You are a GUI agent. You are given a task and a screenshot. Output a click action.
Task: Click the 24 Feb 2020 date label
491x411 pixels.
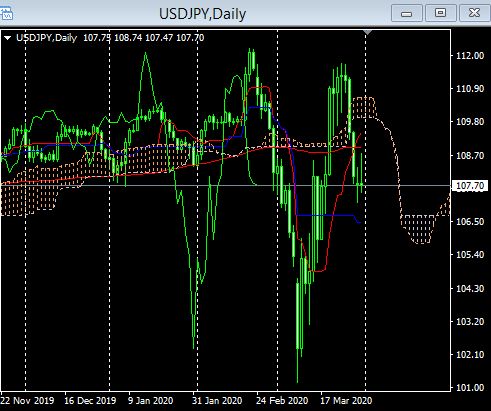point(282,400)
